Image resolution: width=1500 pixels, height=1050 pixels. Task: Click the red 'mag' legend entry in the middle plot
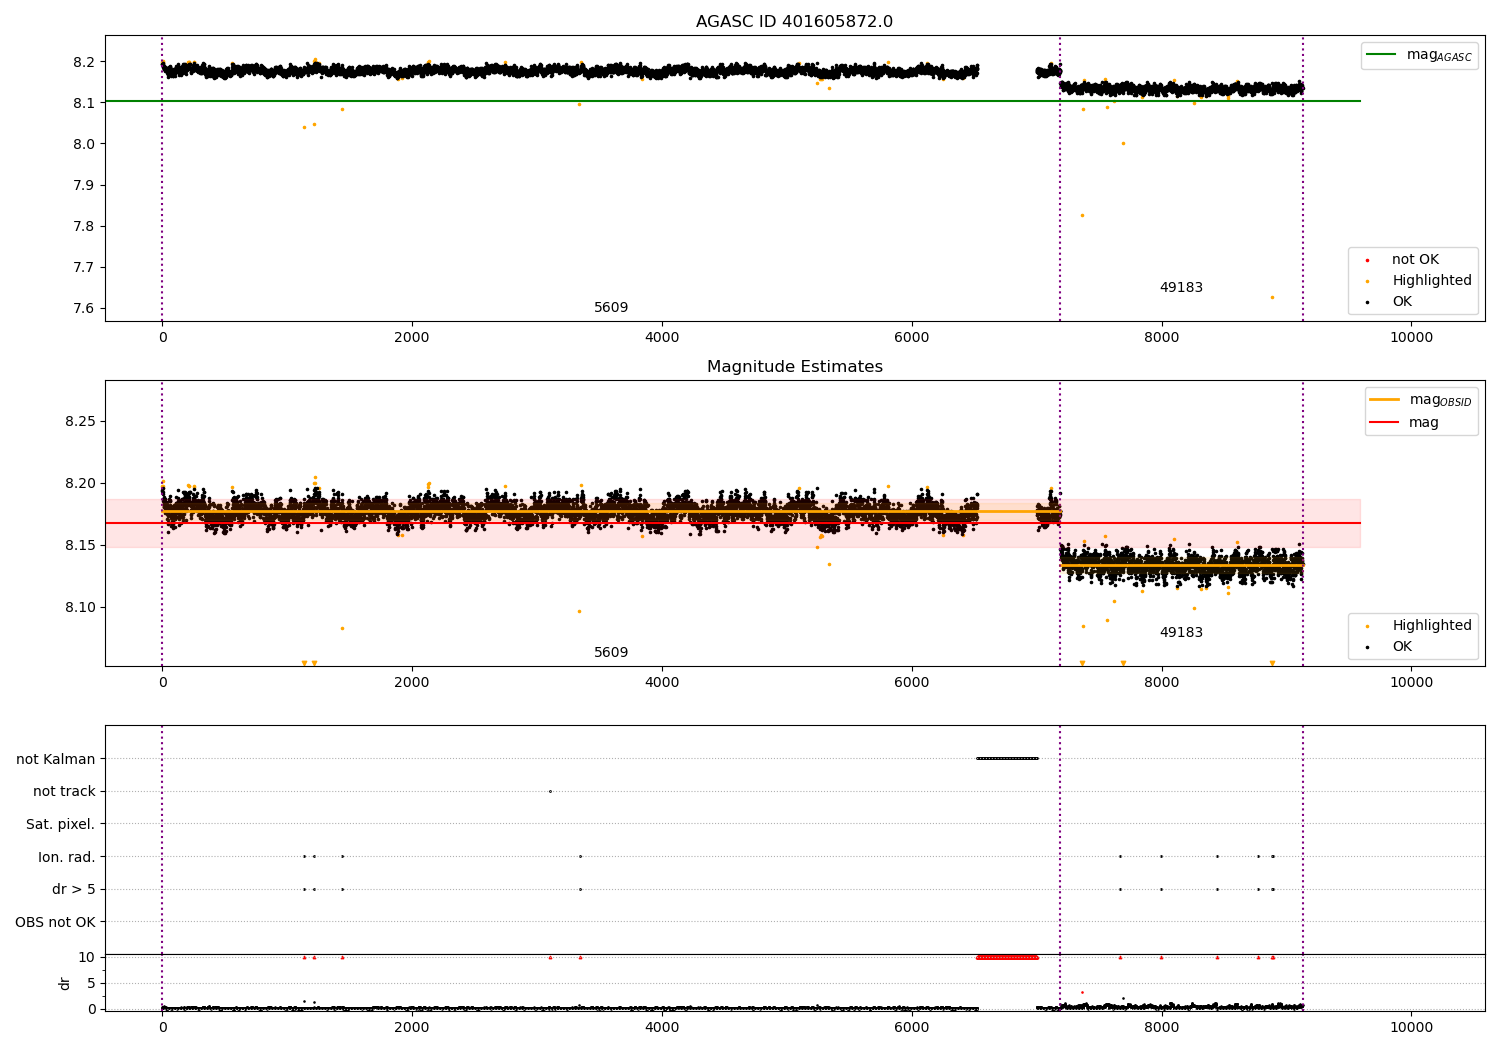click(x=1403, y=423)
